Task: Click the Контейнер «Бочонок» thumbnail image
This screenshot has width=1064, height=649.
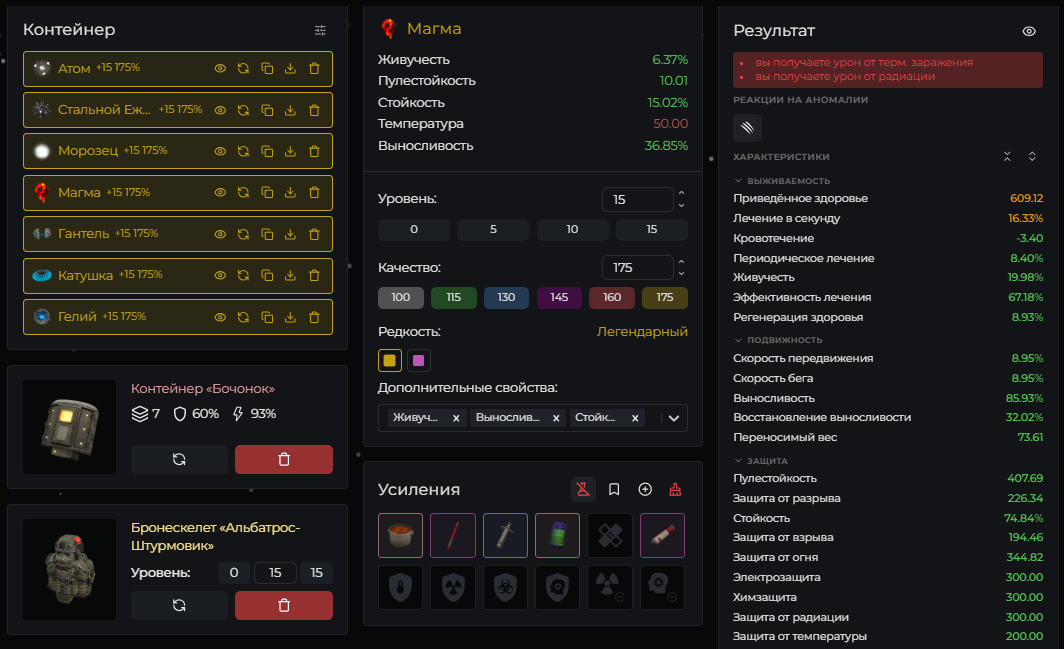Action: [69, 427]
